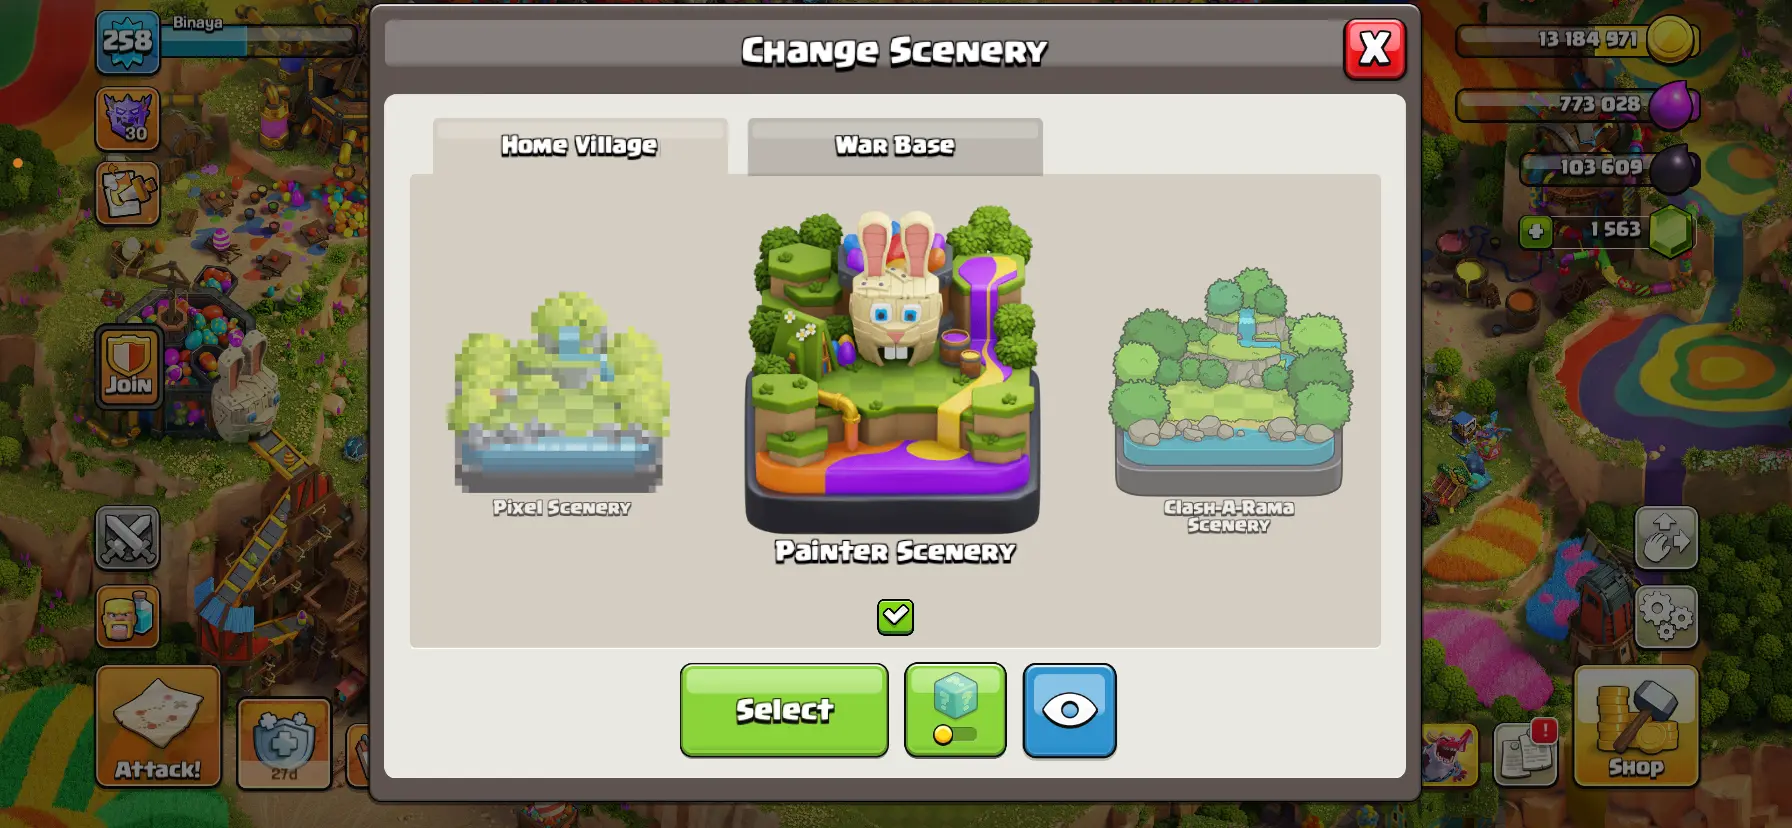Click the green Select button

point(784,710)
